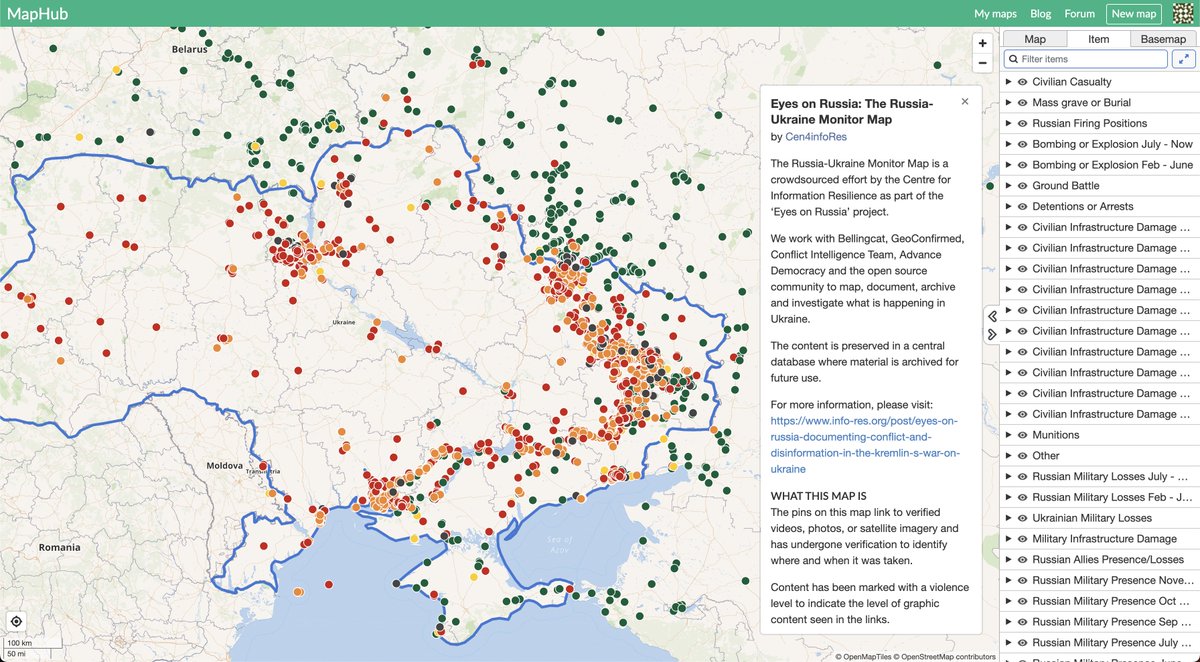This screenshot has height=662, width=1200.
Task: Click into the Filter items field
Action: [1085, 60]
